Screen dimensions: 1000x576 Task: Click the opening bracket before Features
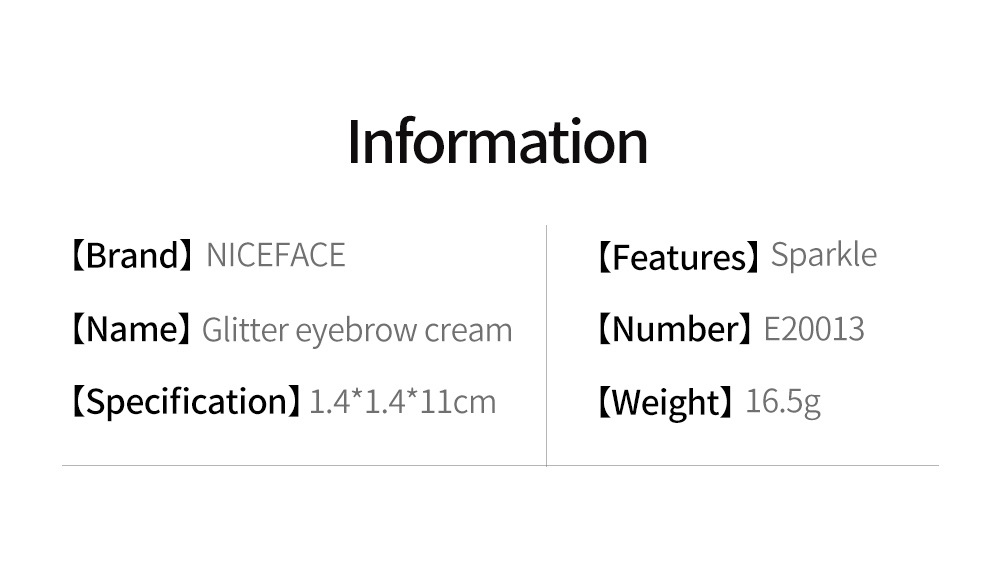pyautogui.click(x=602, y=258)
